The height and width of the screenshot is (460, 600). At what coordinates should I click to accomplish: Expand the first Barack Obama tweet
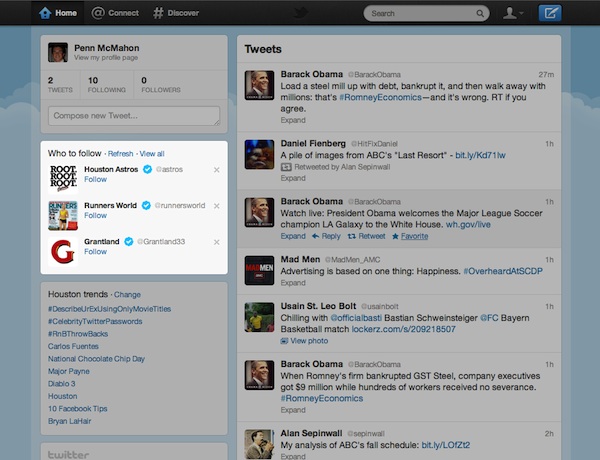pyautogui.click(x=293, y=119)
